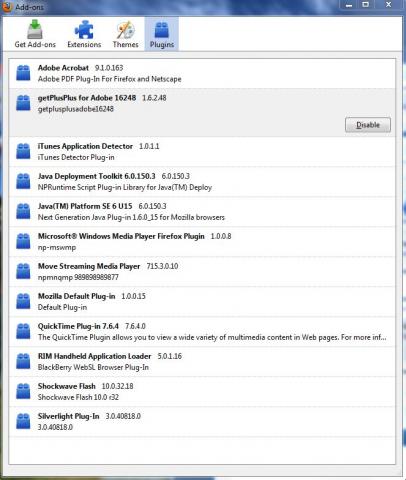The image size is (406, 480).
Task: Click Shockwave Flash version 10.0.32.18
Action: [x=117, y=386]
